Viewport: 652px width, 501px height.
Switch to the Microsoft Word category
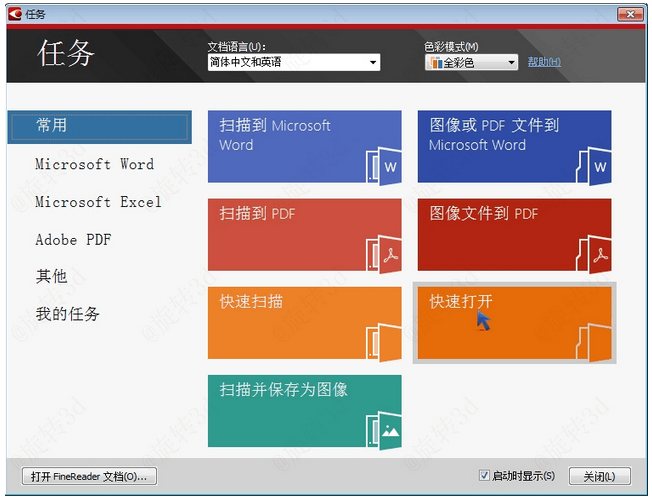pos(94,164)
